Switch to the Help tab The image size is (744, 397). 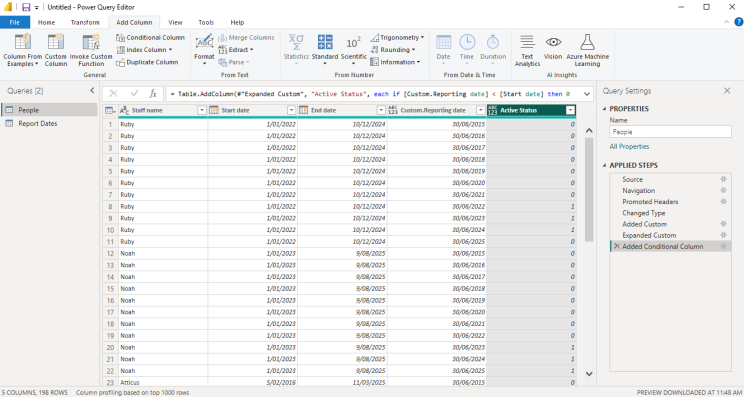[x=237, y=22]
